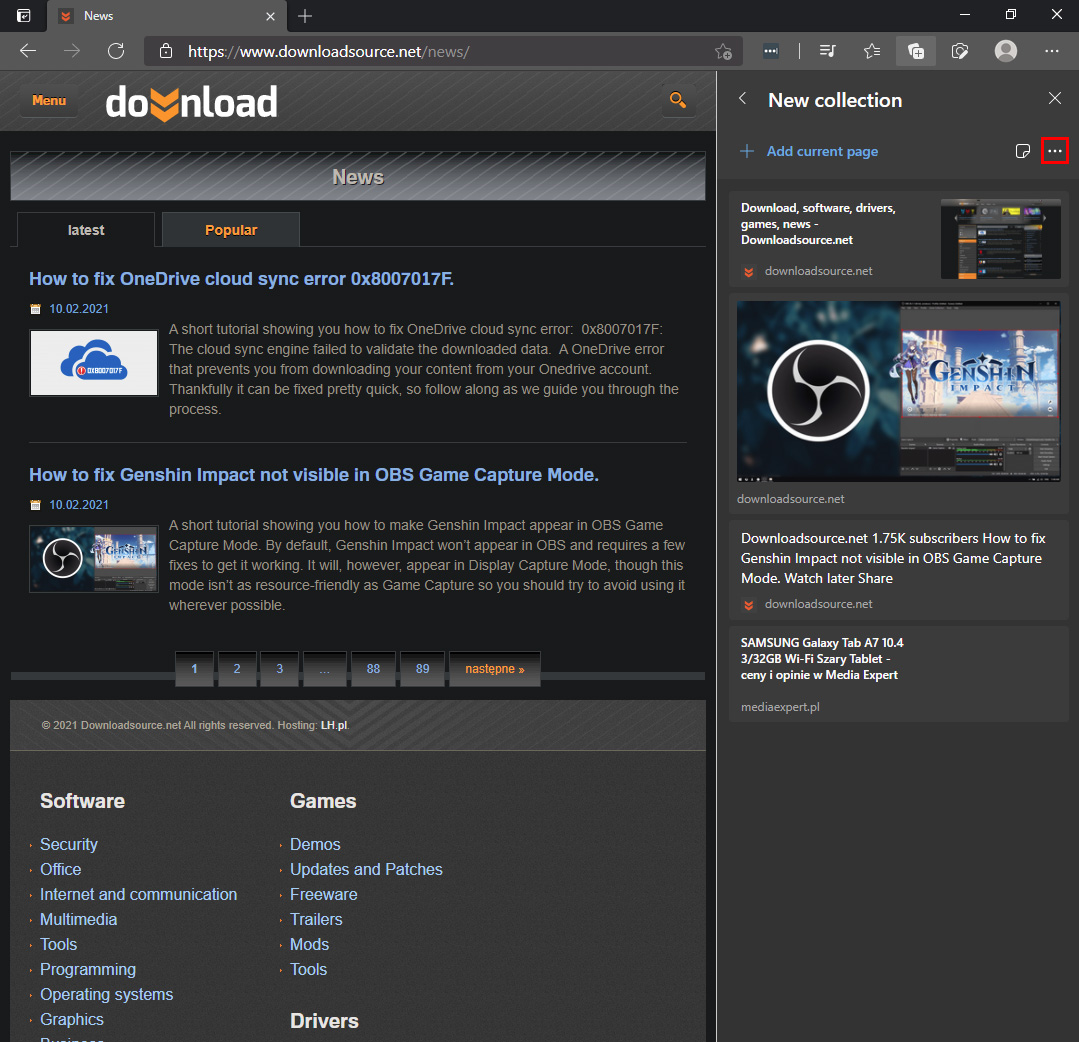The image size is (1079, 1042).
Task: Open Updates and Patches link
Action: (366, 869)
